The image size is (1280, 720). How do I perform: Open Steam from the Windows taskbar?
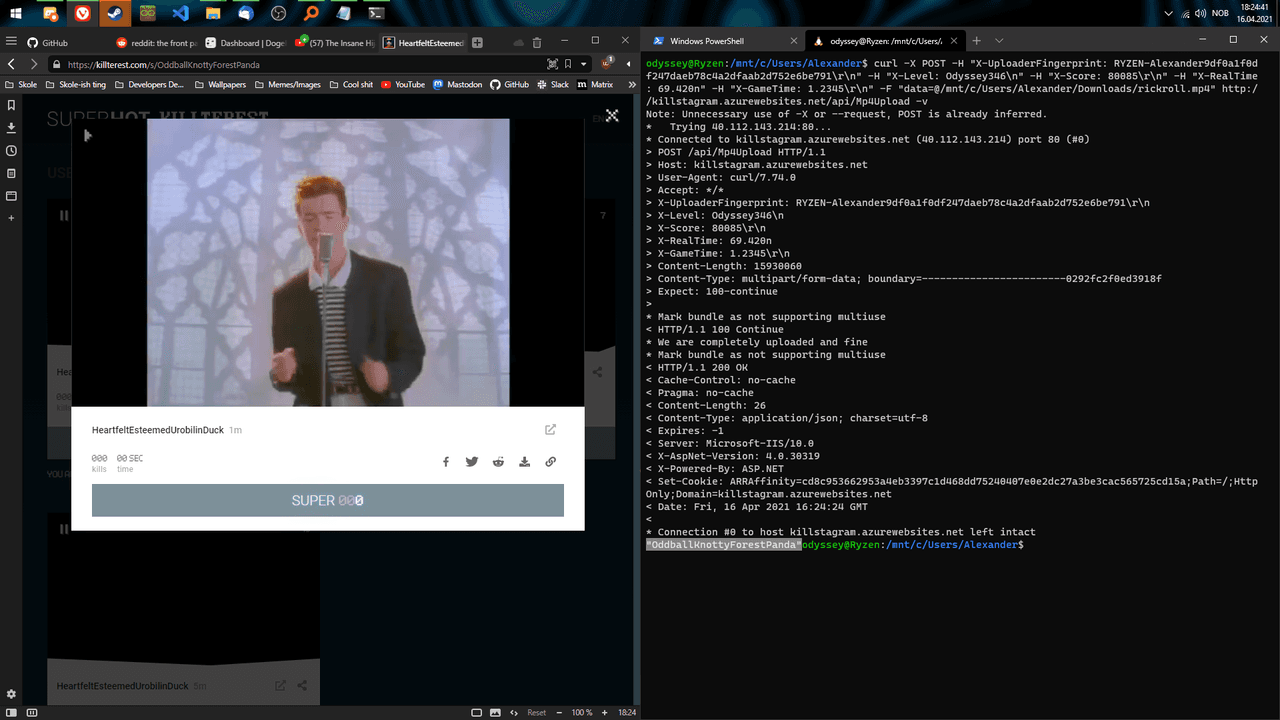click(115, 14)
